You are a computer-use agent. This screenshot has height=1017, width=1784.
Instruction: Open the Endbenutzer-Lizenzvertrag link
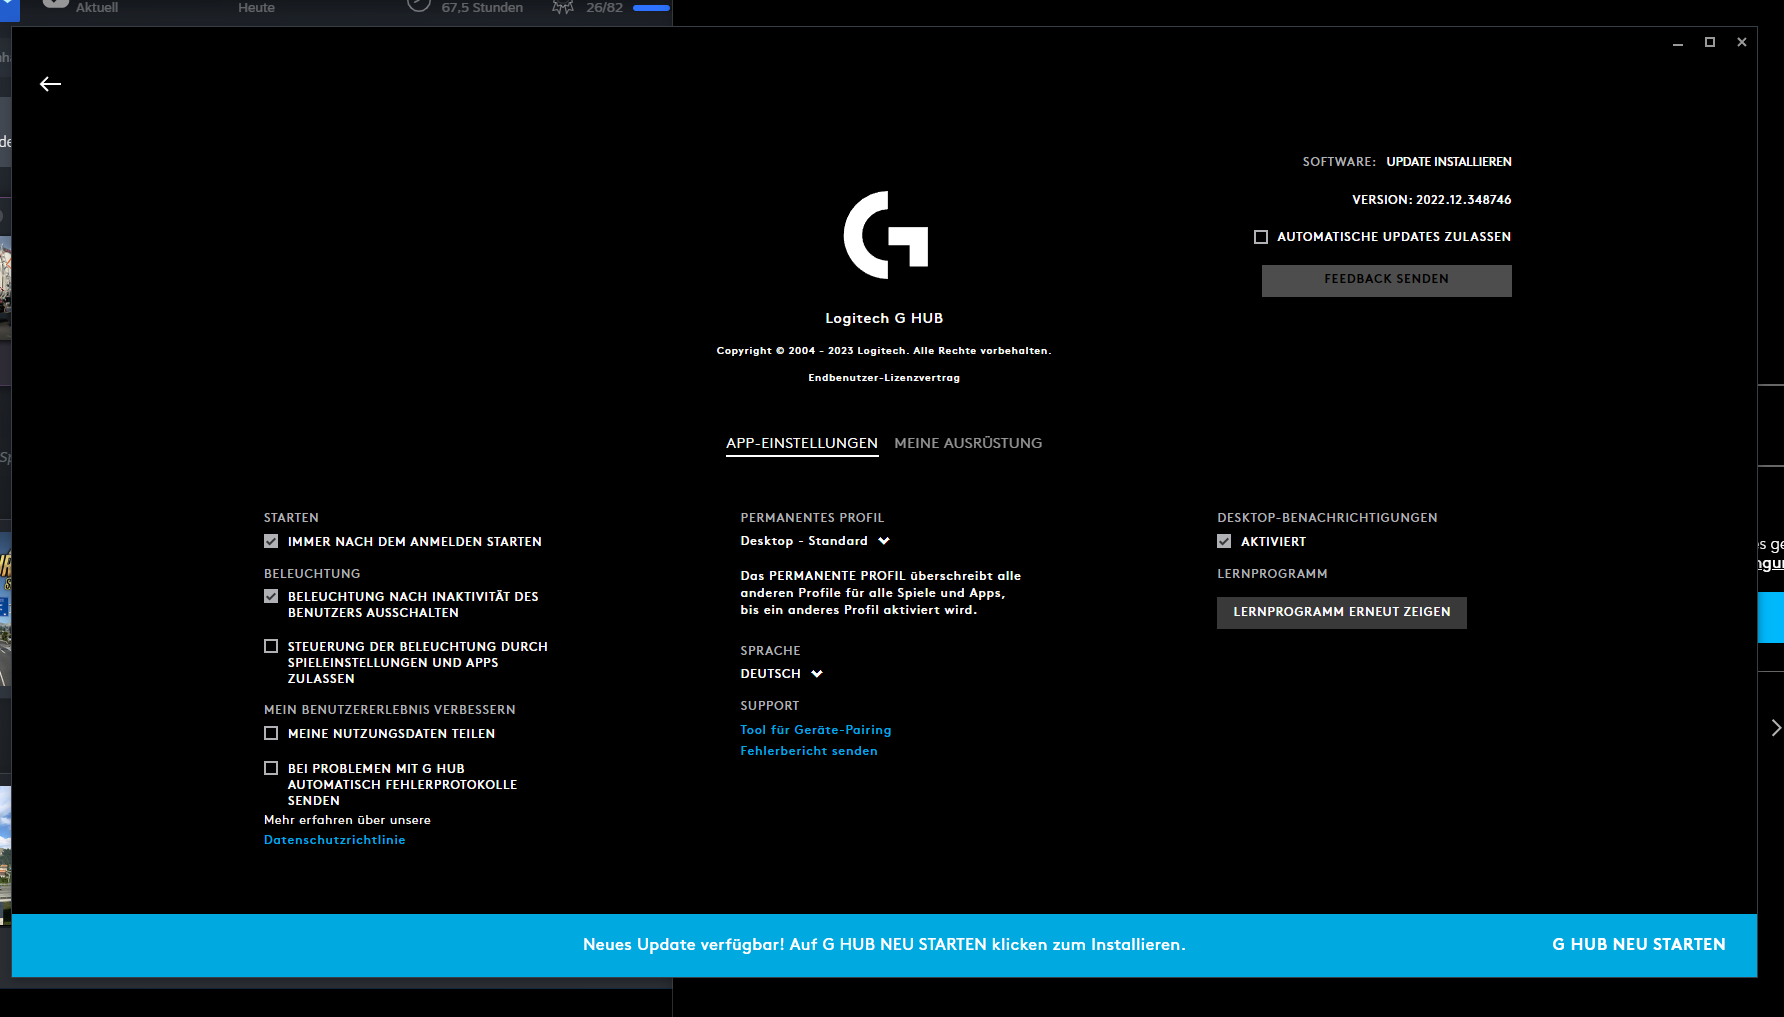[x=884, y=378]
